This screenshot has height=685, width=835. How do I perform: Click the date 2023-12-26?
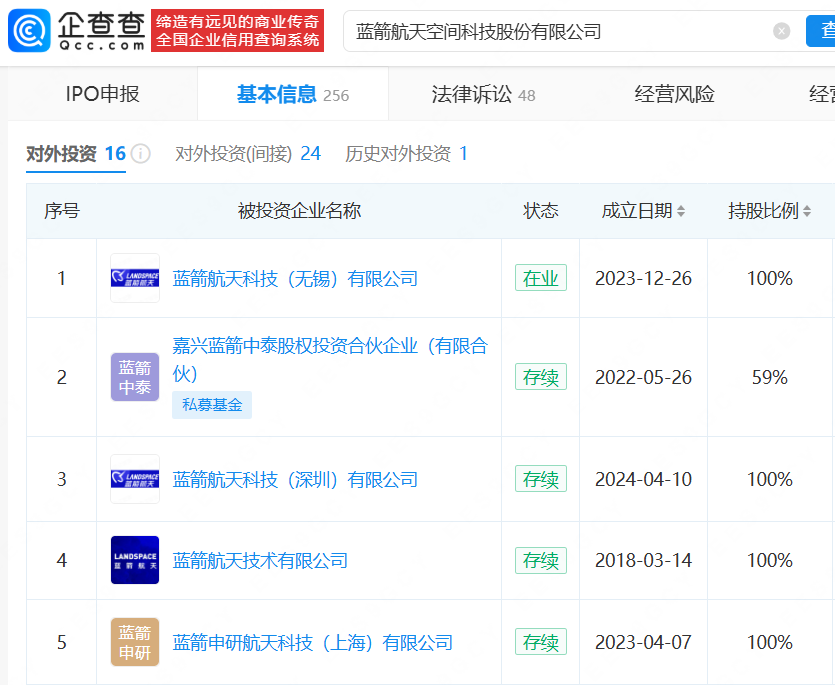pos(643,278)
